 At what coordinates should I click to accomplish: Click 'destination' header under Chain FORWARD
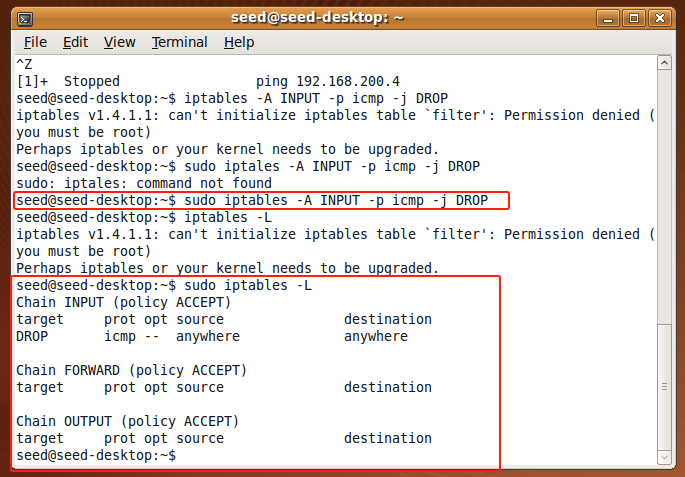(388, 388)
